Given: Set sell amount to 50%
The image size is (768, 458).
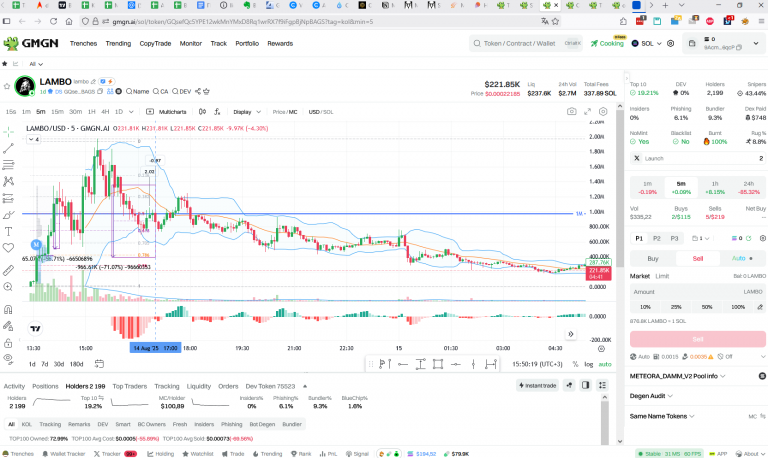Looking at the screenshot, I should (x=707, y=307).
